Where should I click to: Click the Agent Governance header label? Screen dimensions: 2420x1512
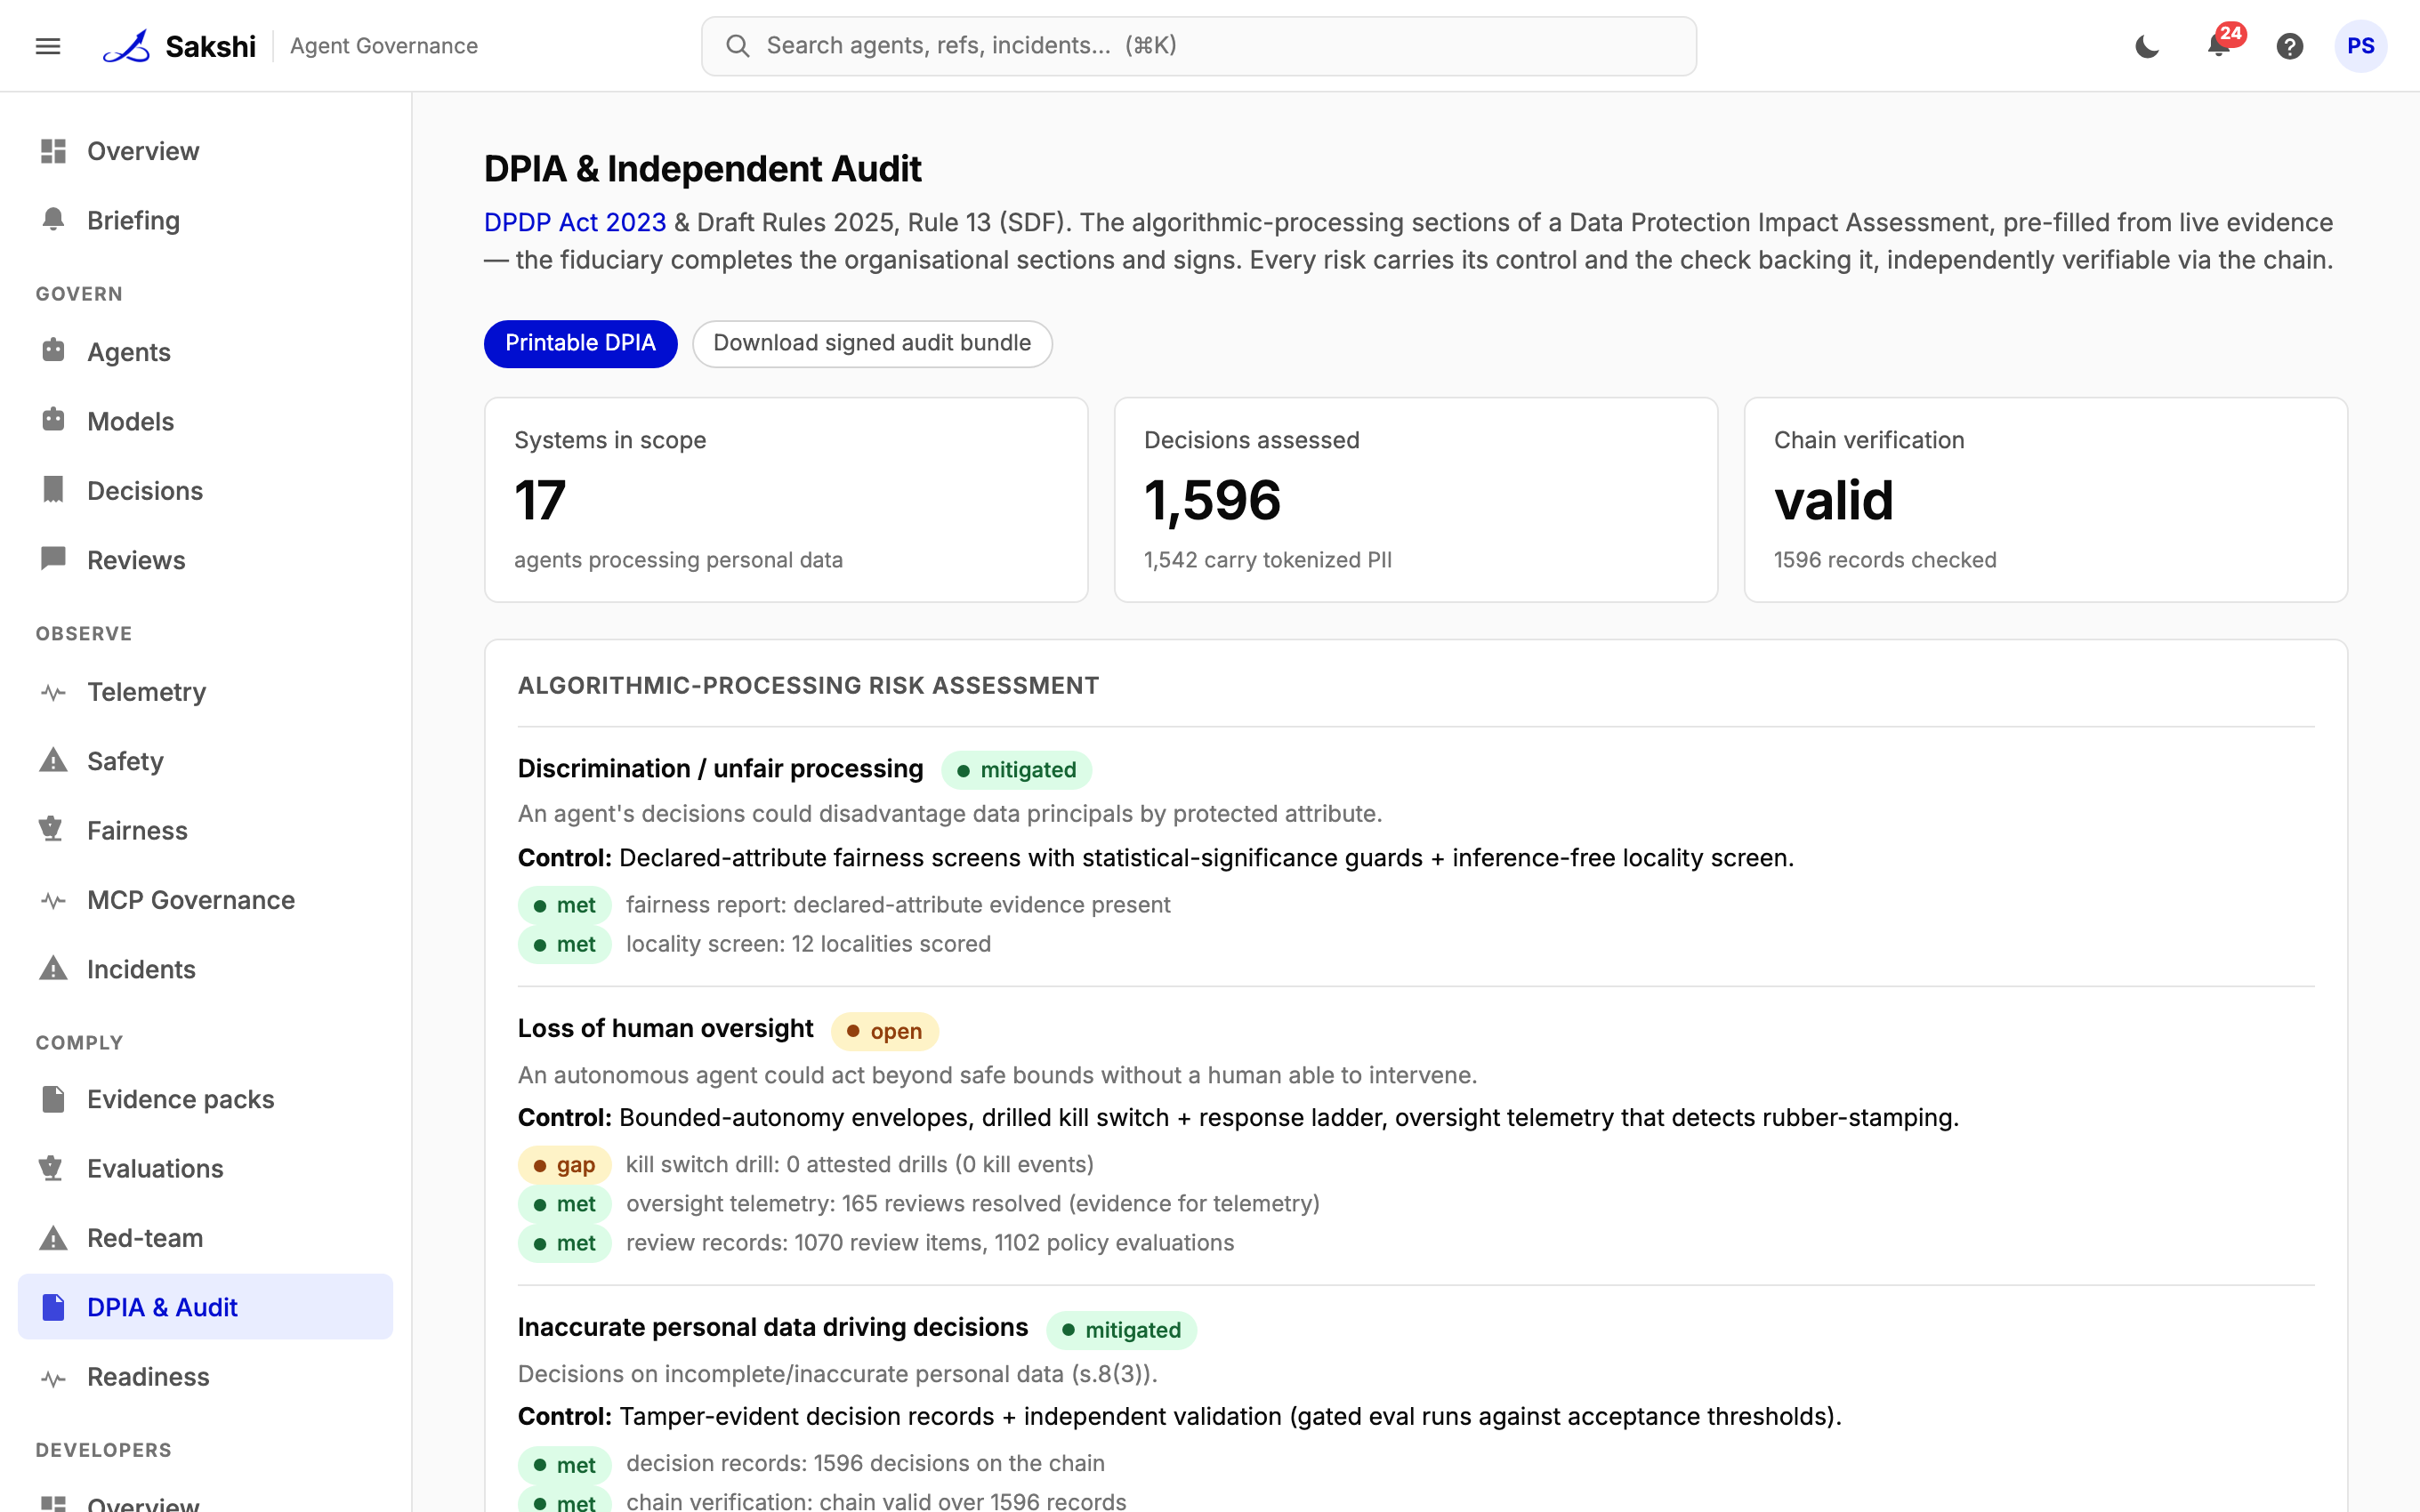pyautogui.click(x=384, y=46)
